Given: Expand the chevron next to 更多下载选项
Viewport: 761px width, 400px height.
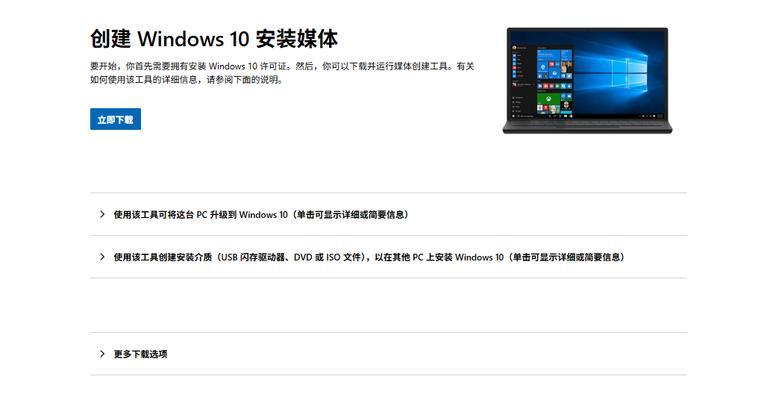Looking at the screenshot, I should [x=102, y=353].
